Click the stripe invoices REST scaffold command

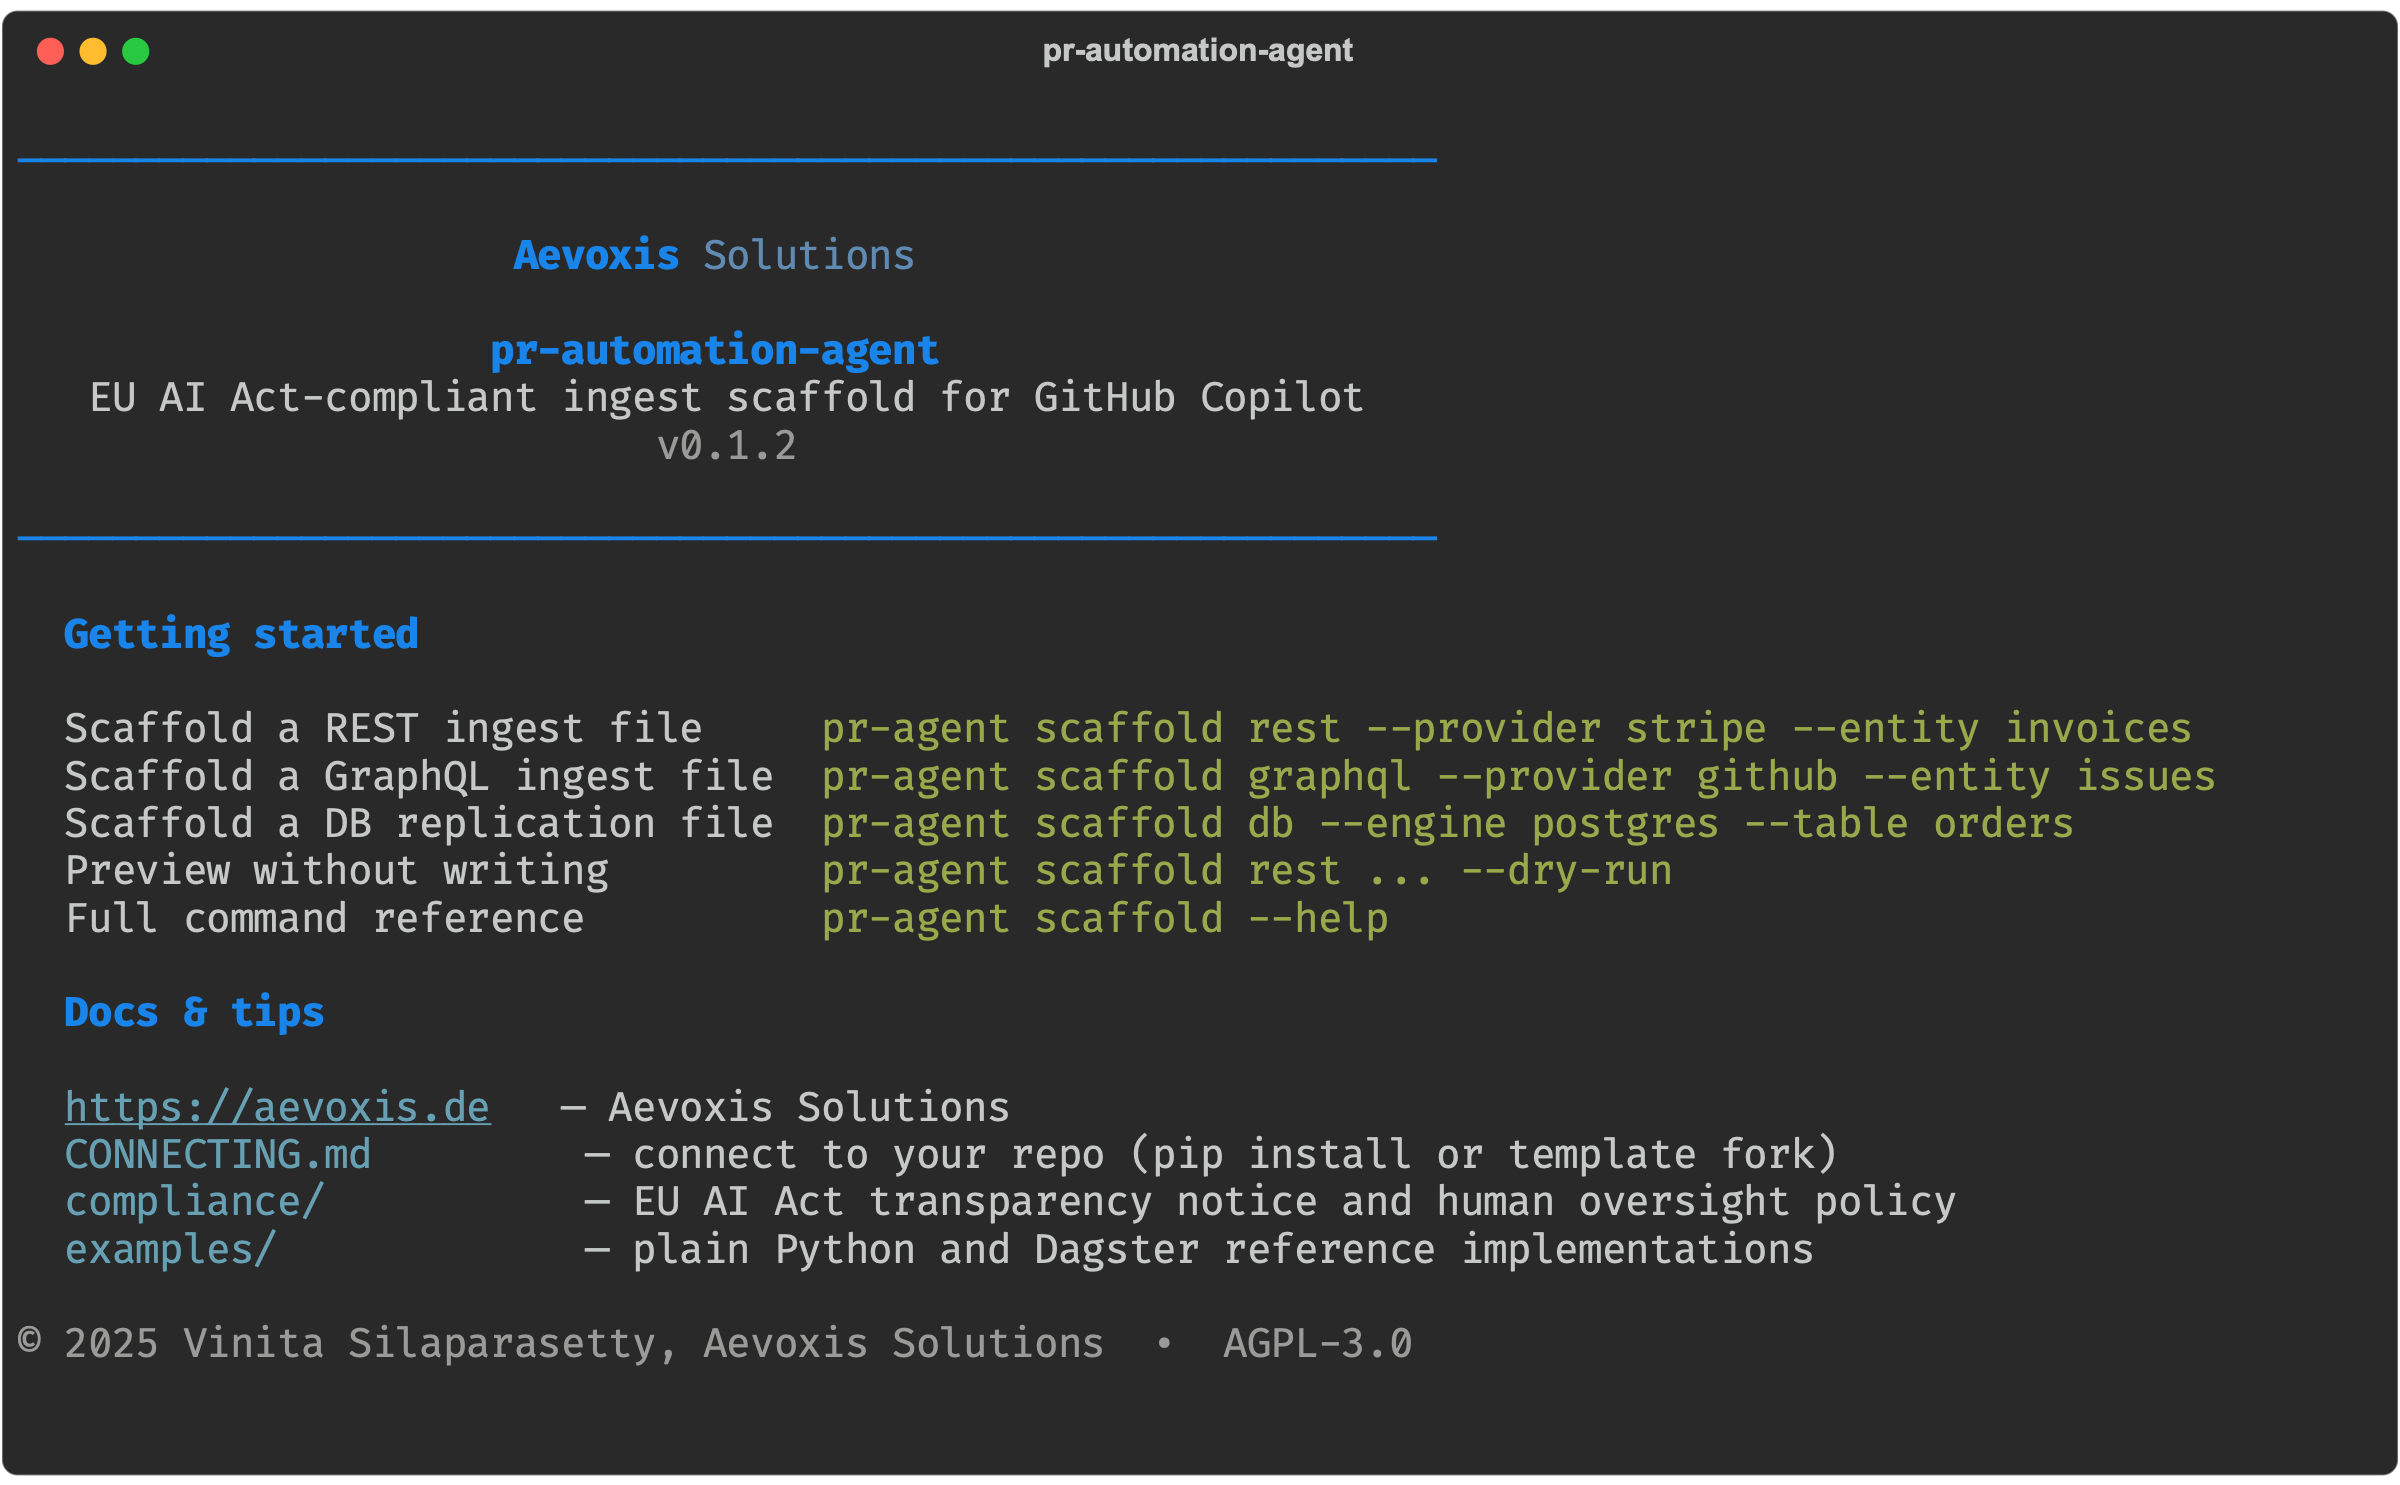1506,728
